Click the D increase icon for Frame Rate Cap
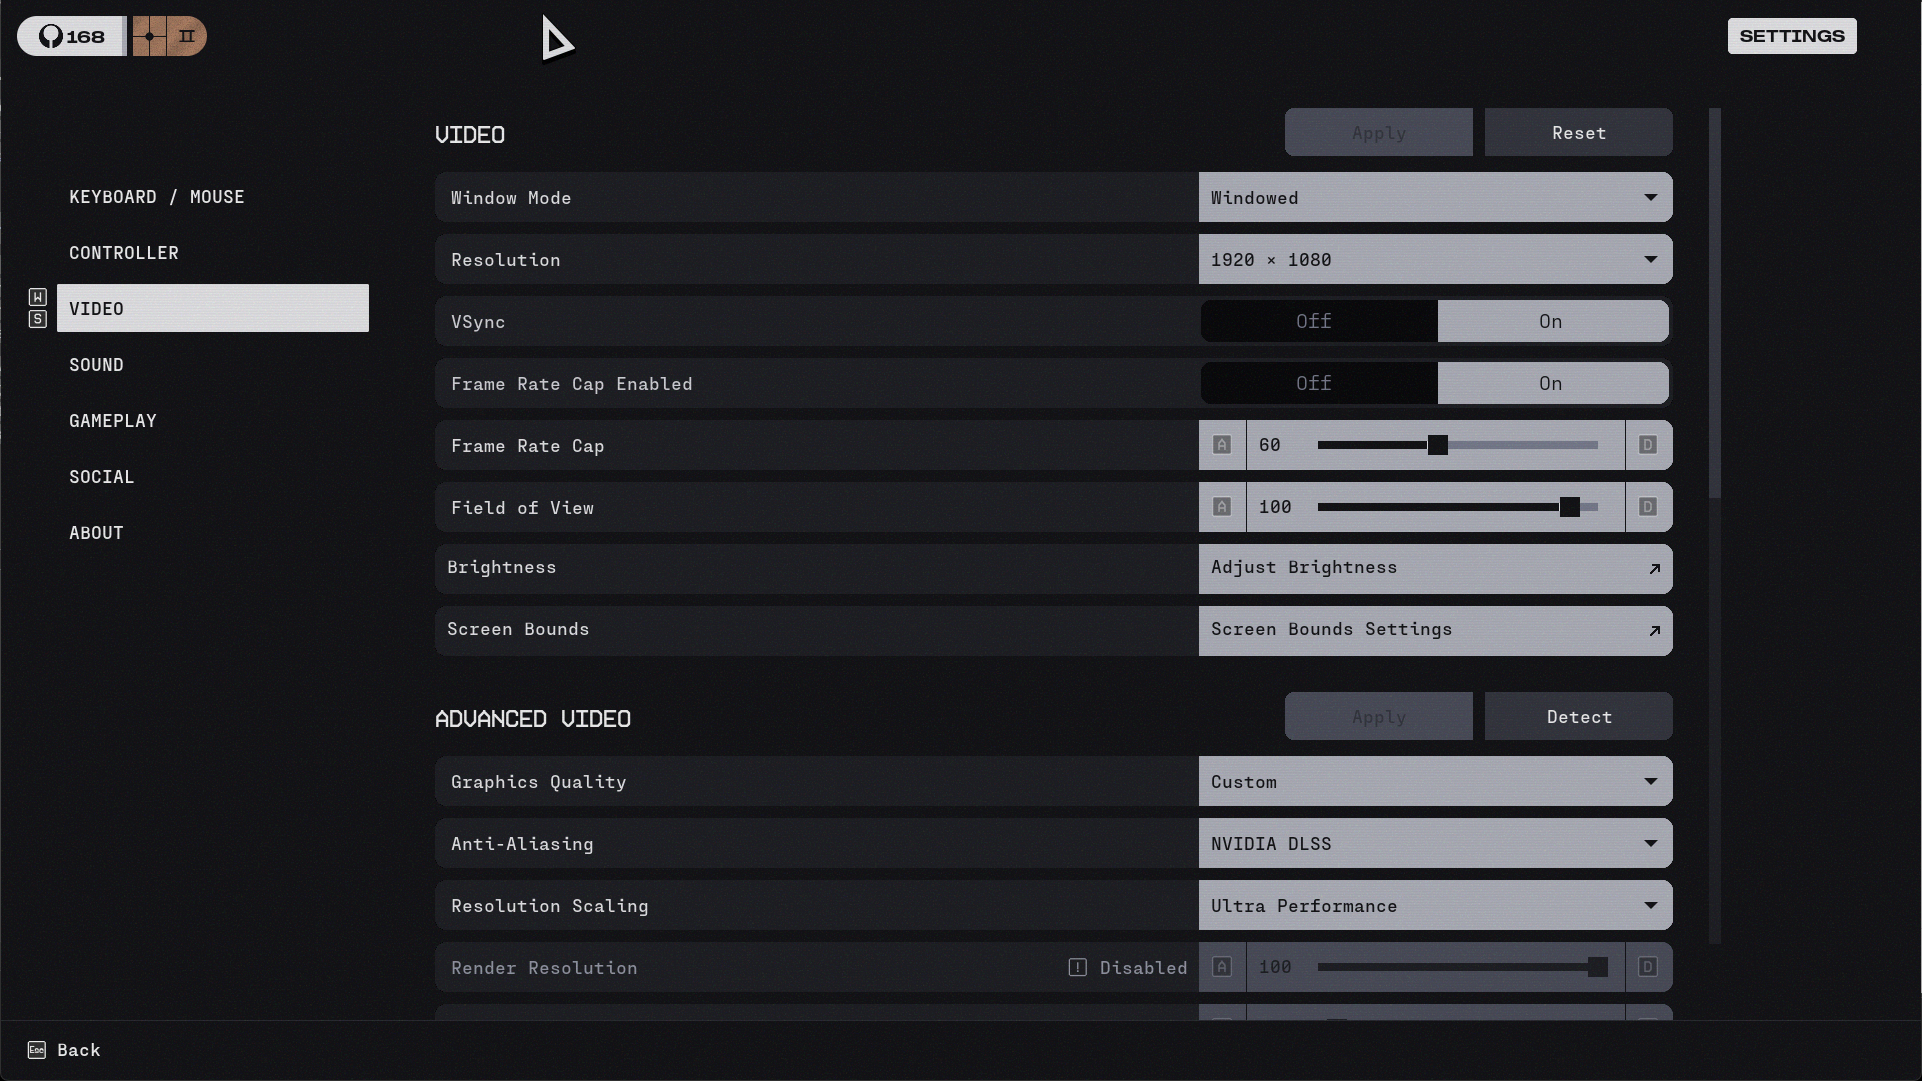This screenshot has height=1081, width=1922. (x=1648, y=446)
